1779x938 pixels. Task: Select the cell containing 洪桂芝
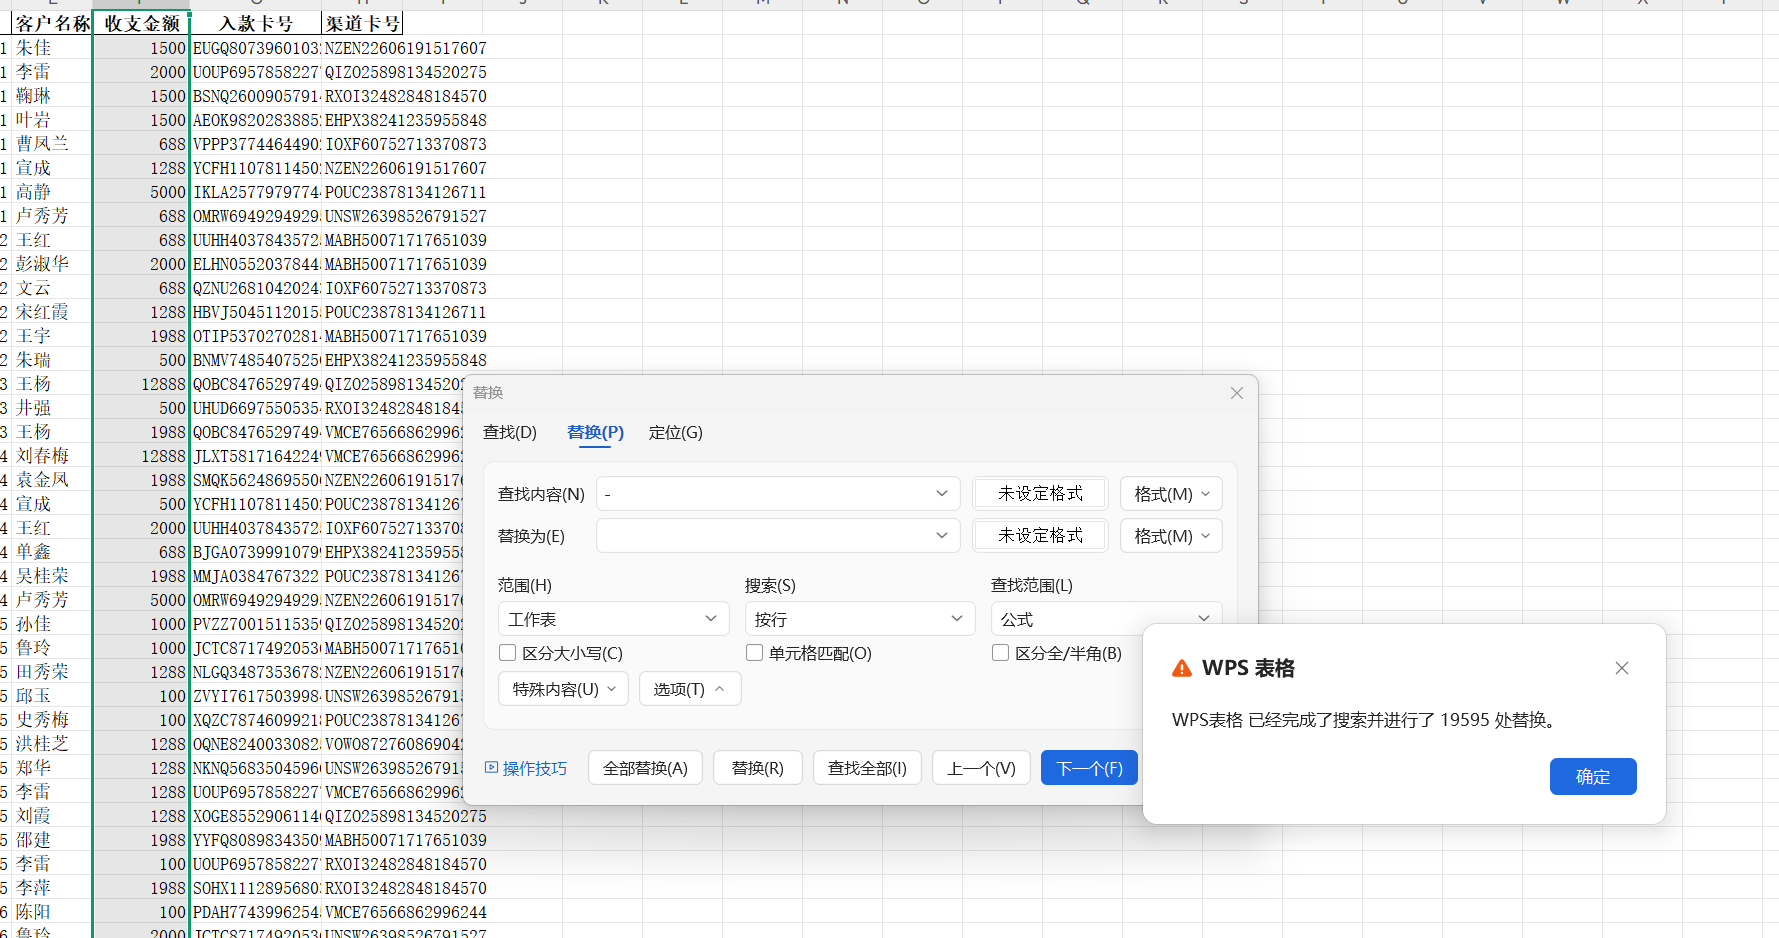pos(52,744)
